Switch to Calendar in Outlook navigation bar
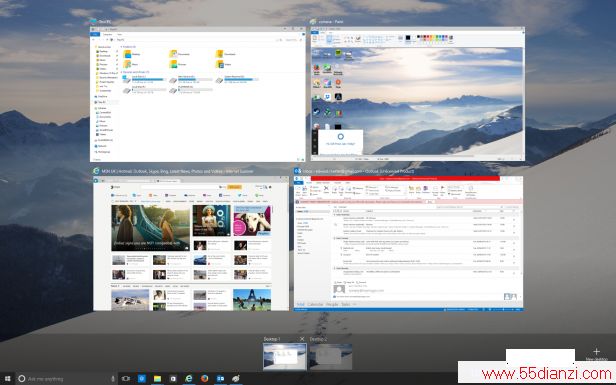616x385 pixels. 315,304
